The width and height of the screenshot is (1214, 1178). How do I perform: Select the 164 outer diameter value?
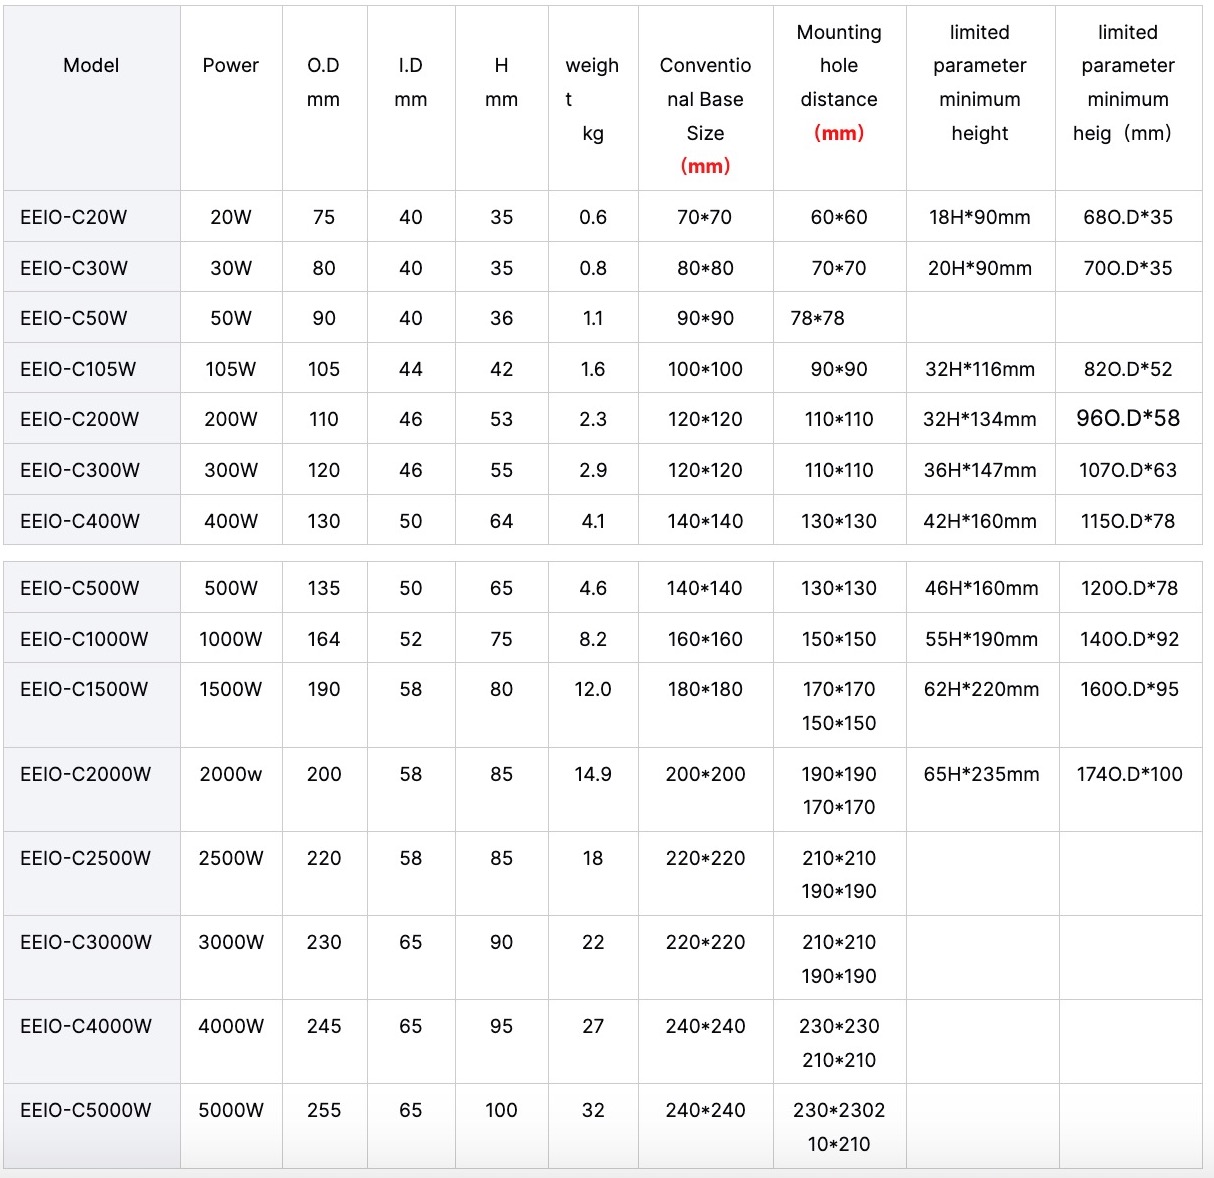pos(323,639)
